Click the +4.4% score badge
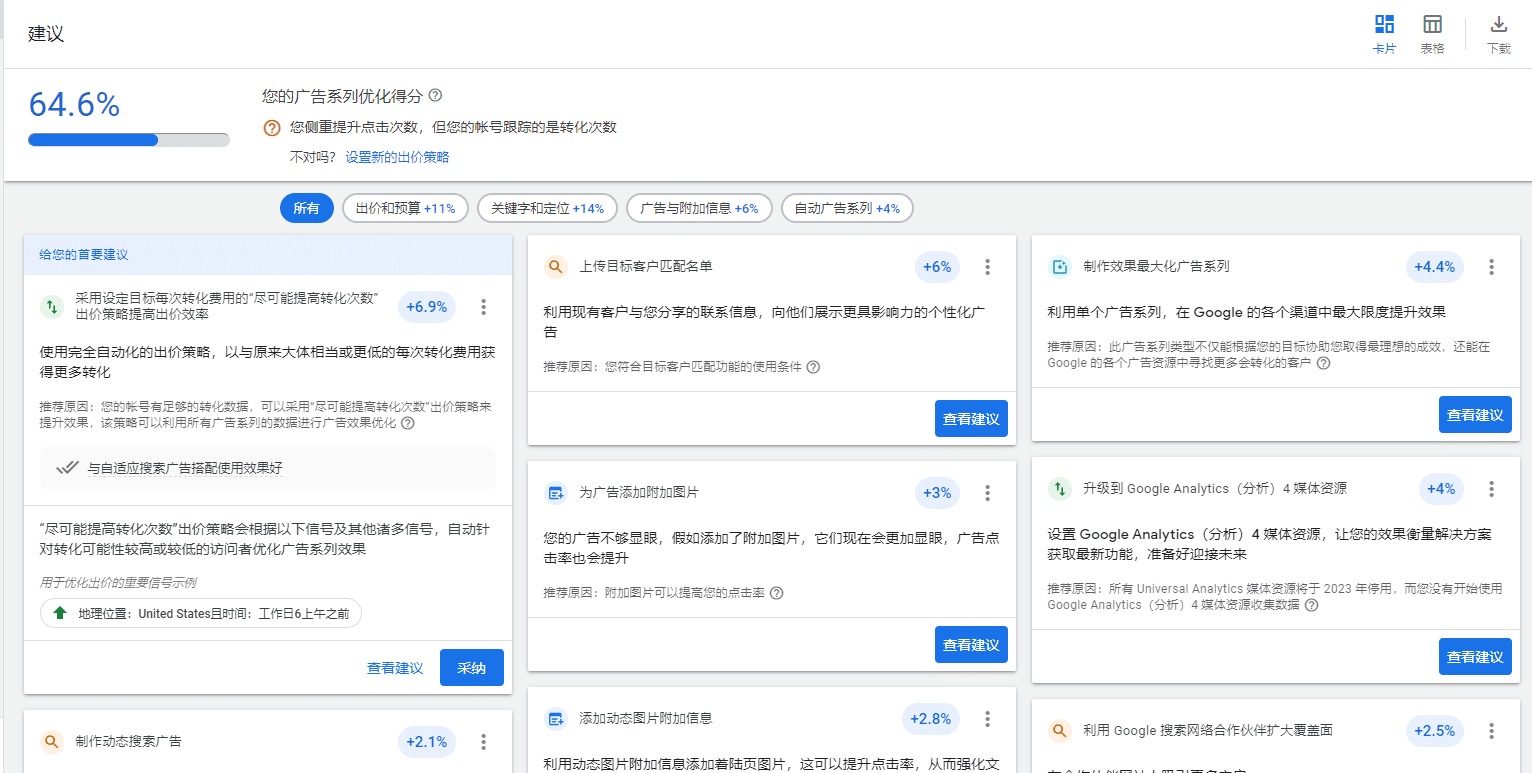The image size is (1532, 773). click(1434, 267)
